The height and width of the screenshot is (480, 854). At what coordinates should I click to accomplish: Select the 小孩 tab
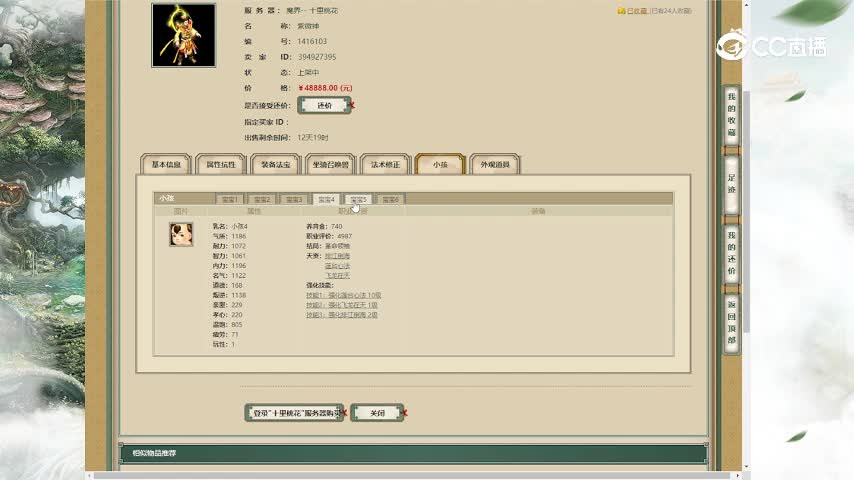440,165
